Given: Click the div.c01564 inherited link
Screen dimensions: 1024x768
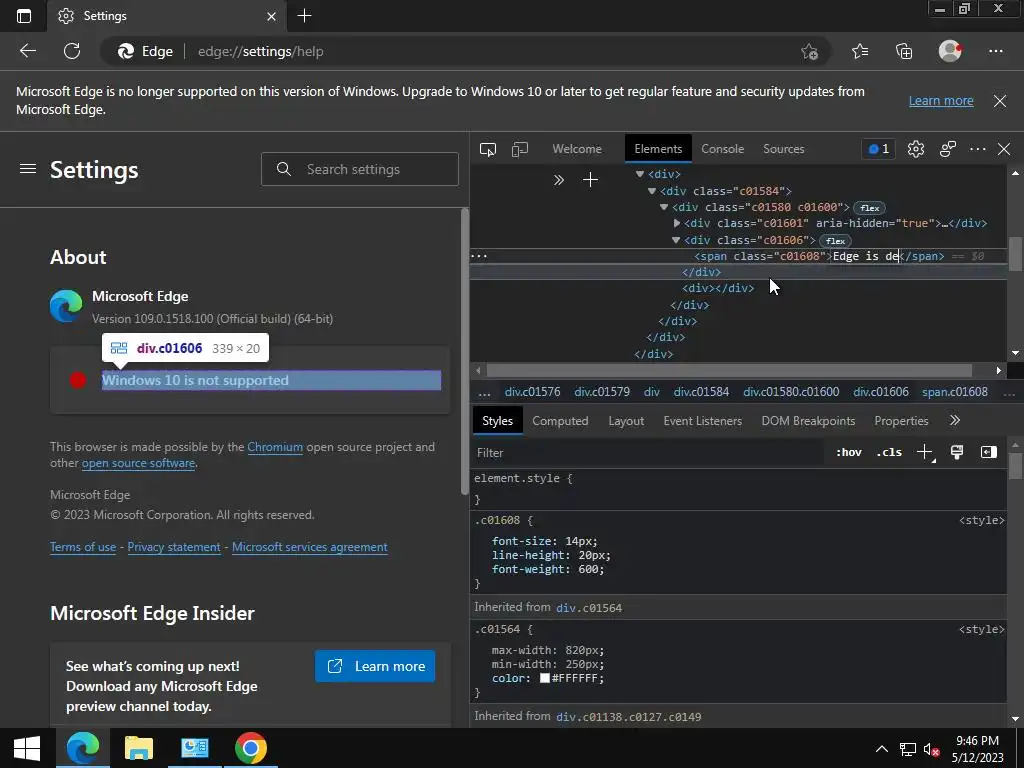Looking at the screenshot, I should (588, 607).
